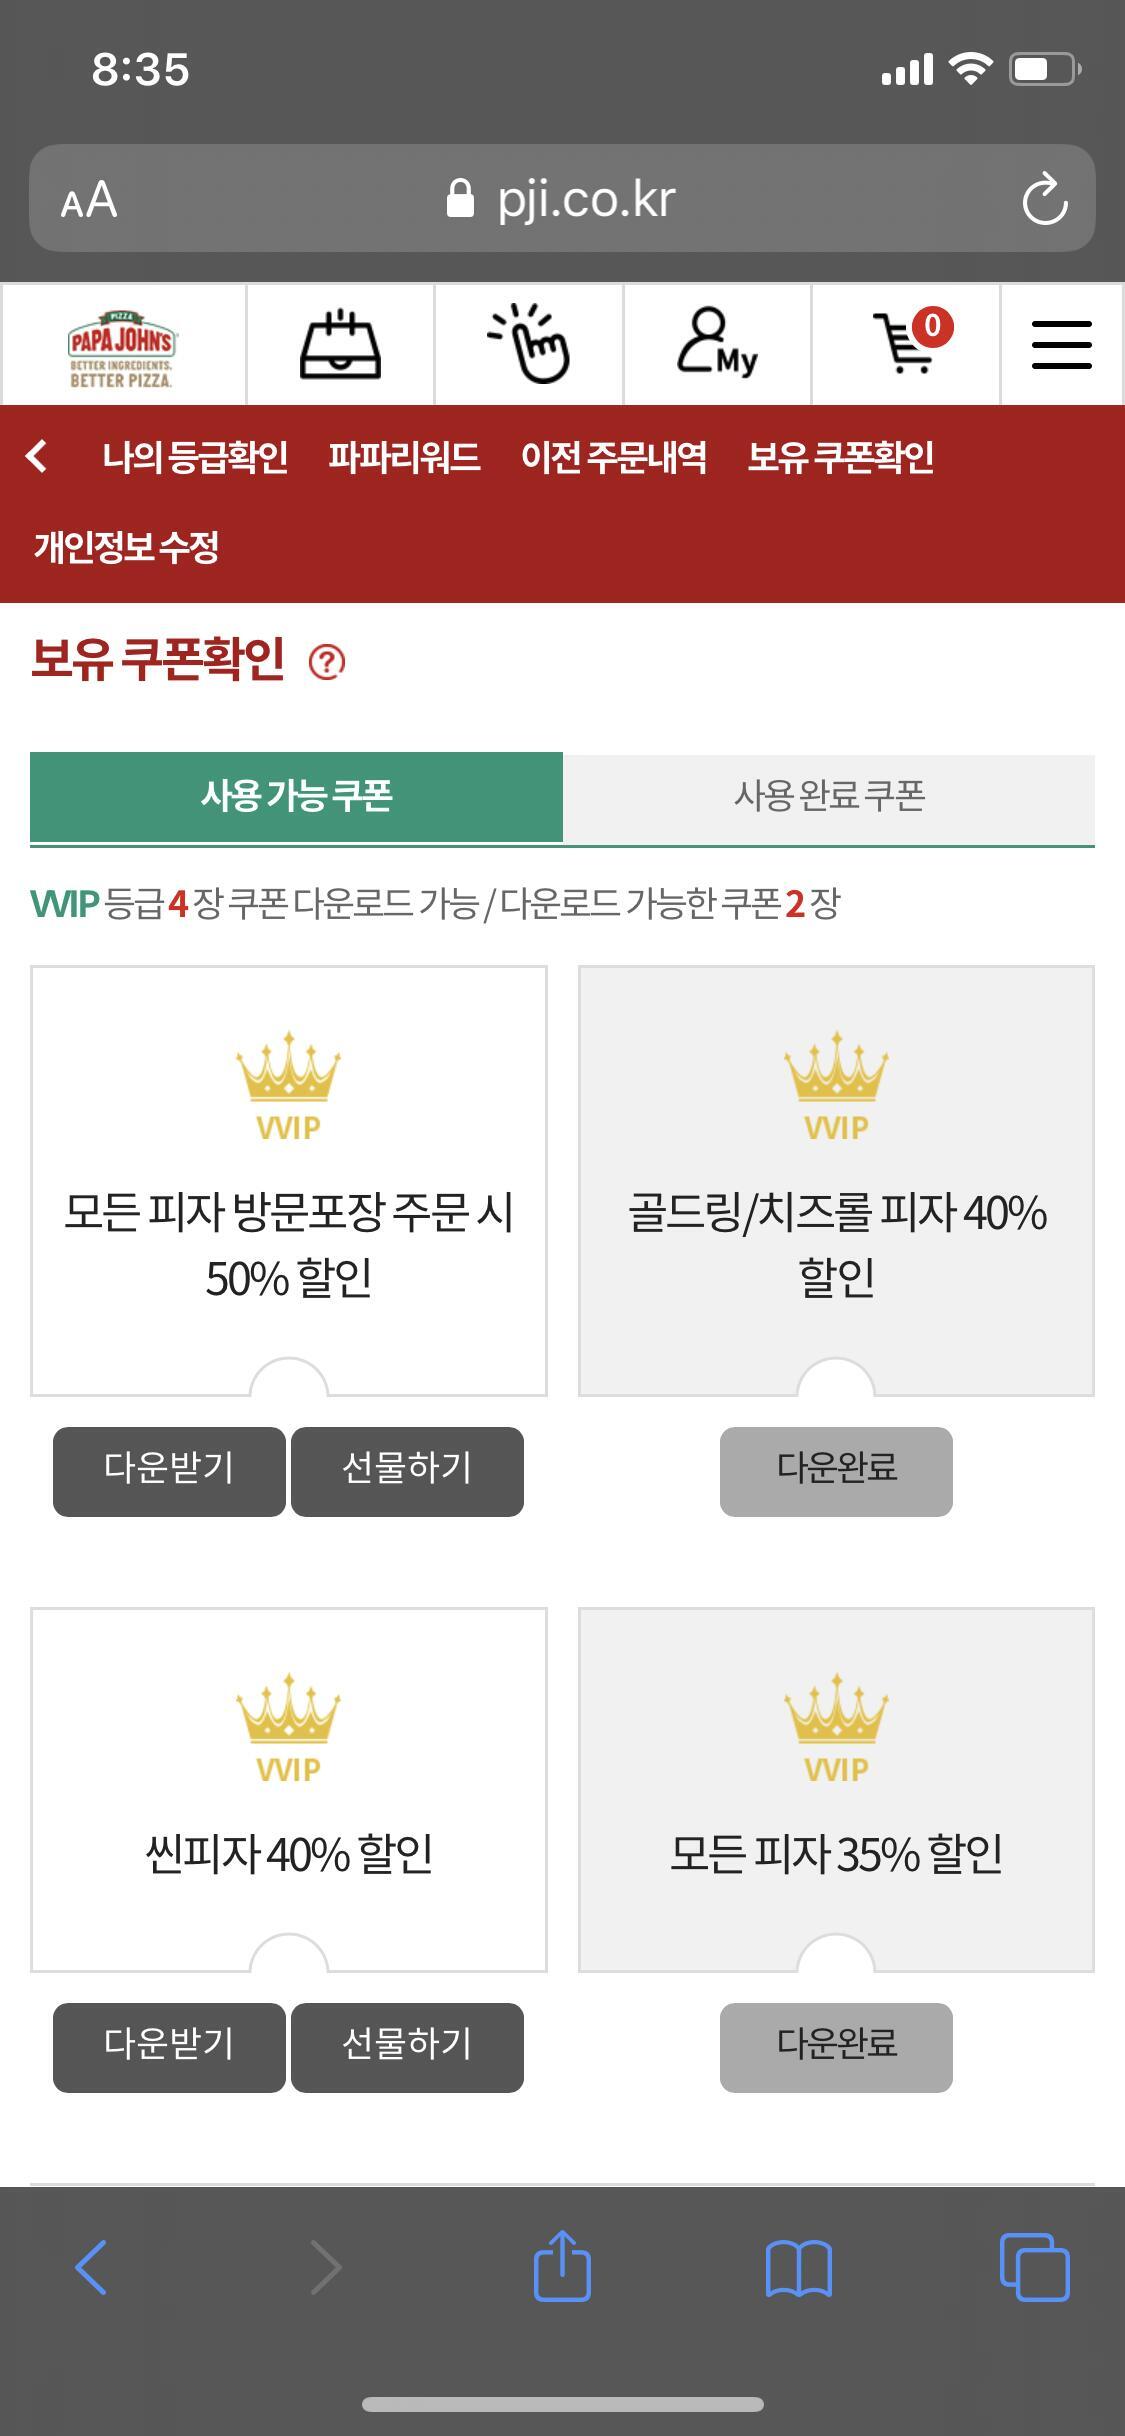
Task: Tap the Safari share icon
Action: click(x=562, y=2267)
